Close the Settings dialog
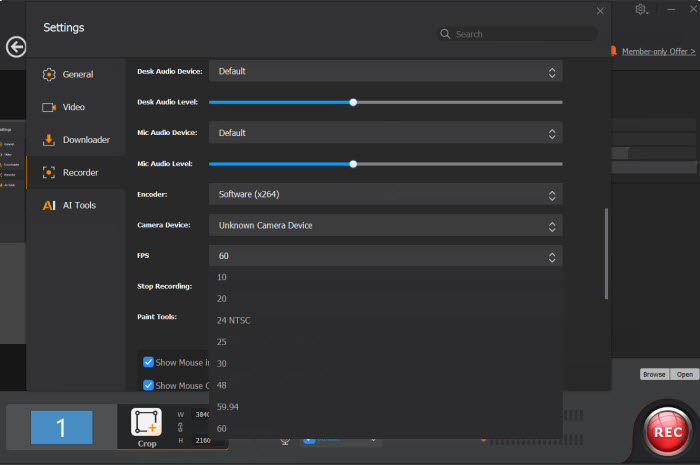Image resolution: width=700 pixels, height=465 pixels. point(600,11)
